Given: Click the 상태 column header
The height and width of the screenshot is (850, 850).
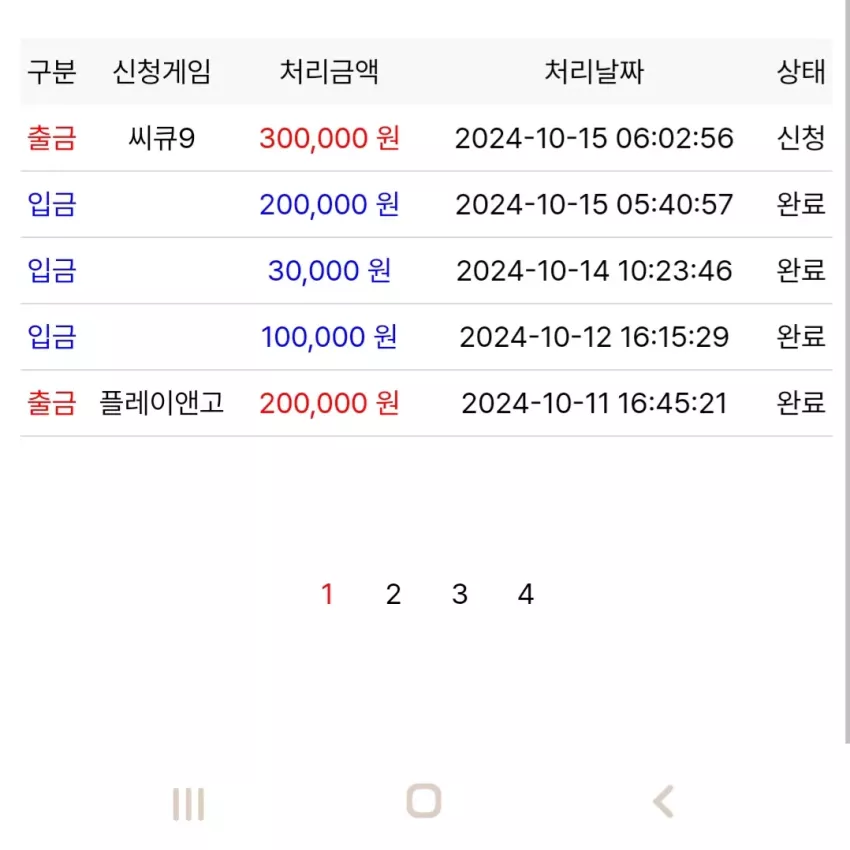Looking at the screenshot, I should (x=801, y=72).
